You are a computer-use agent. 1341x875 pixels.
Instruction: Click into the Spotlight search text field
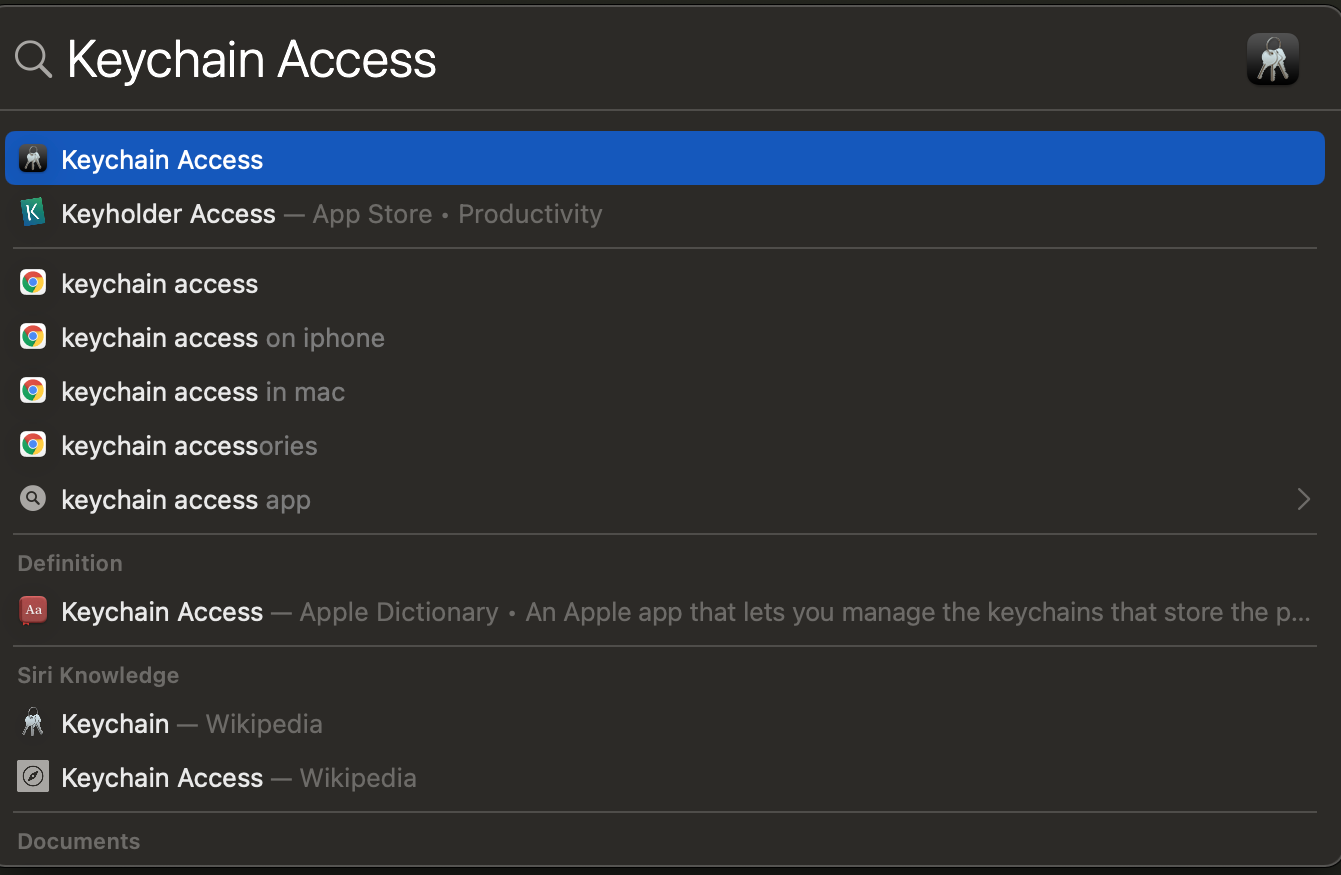pos(650,60)
